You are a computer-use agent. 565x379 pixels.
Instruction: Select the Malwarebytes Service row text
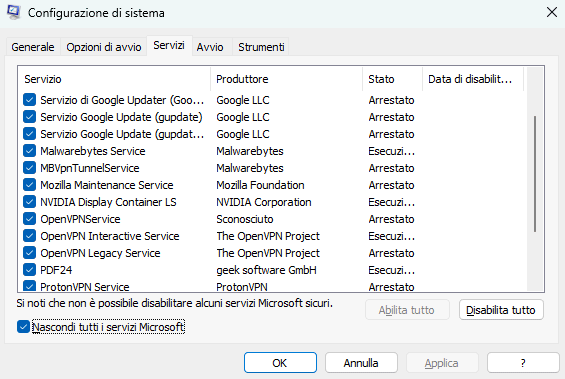[93, 151]
